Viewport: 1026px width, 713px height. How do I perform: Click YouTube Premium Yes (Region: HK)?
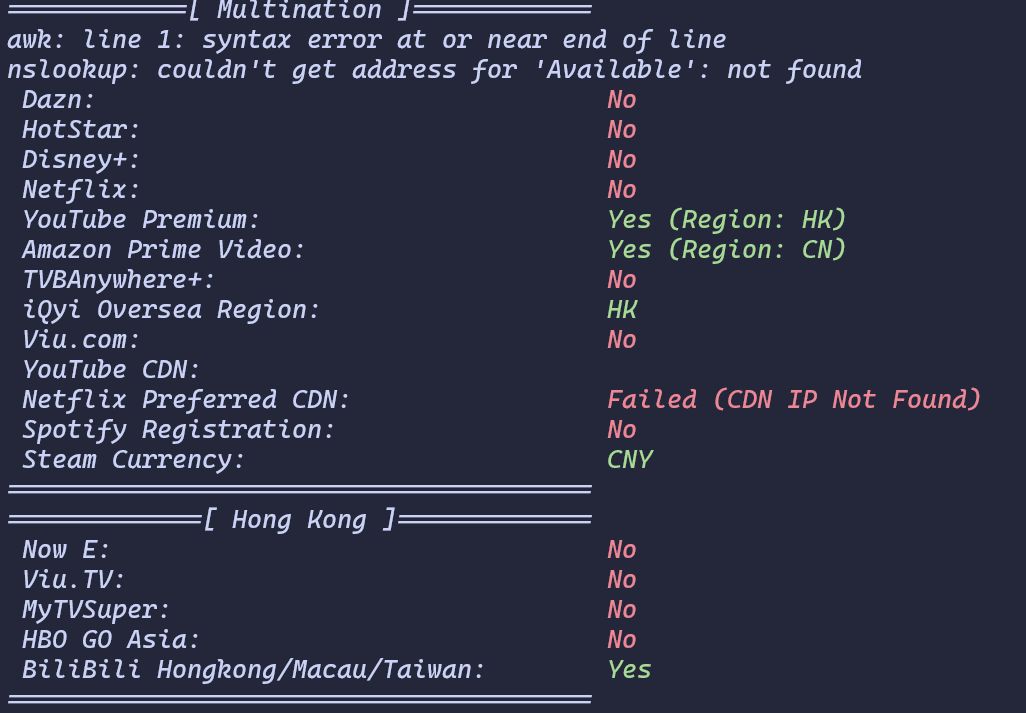(x=726, y=220)
